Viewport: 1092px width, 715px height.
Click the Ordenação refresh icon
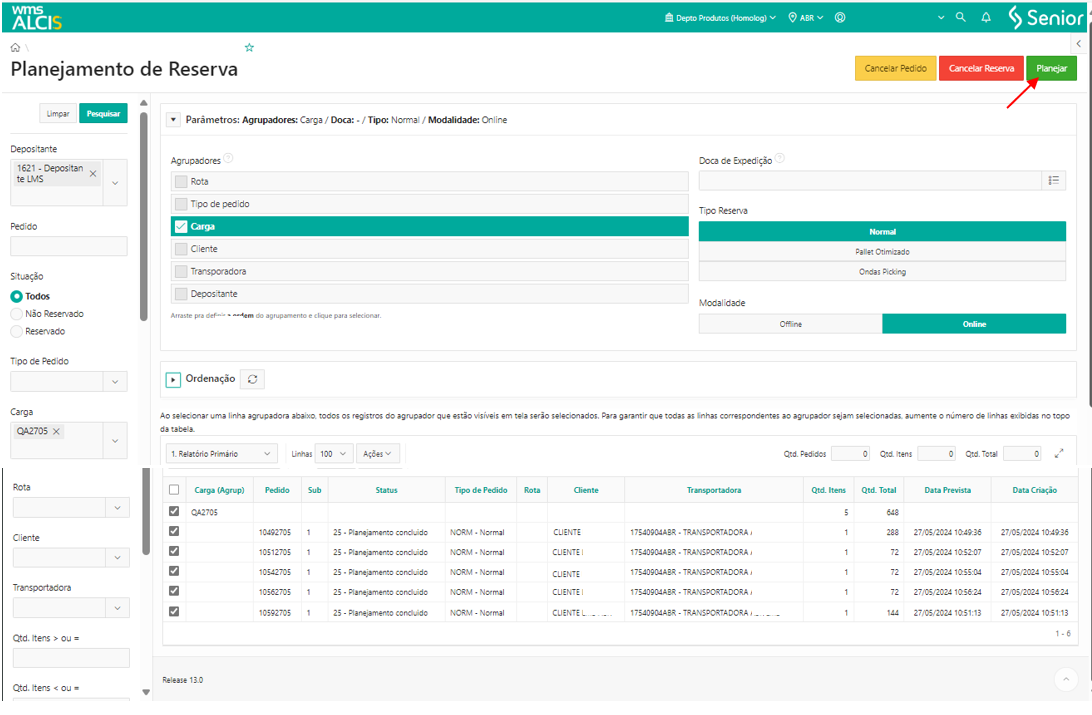tap(253, 379)
